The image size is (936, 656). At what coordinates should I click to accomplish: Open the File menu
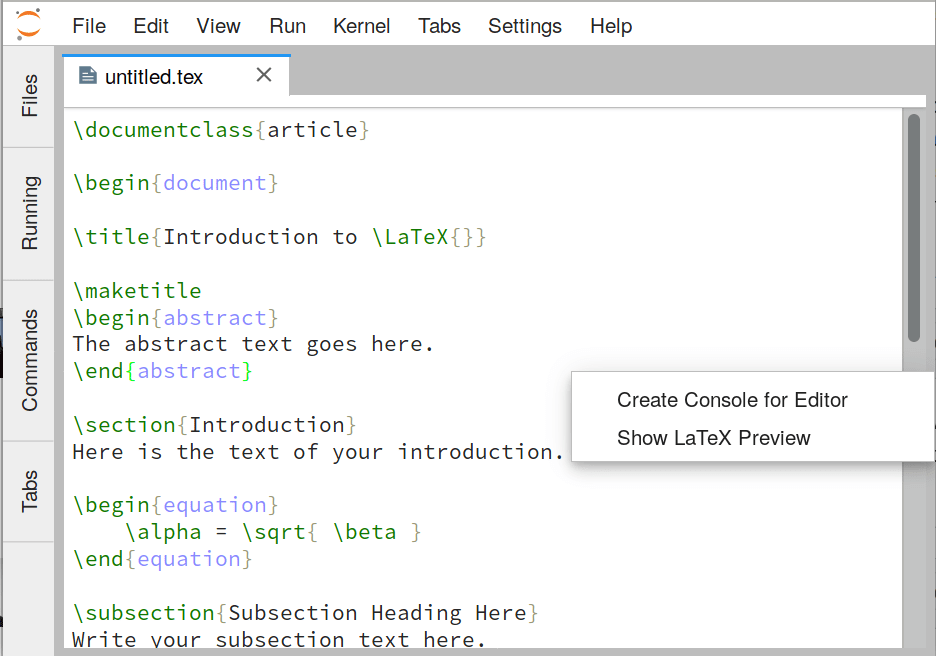(89, 26)
